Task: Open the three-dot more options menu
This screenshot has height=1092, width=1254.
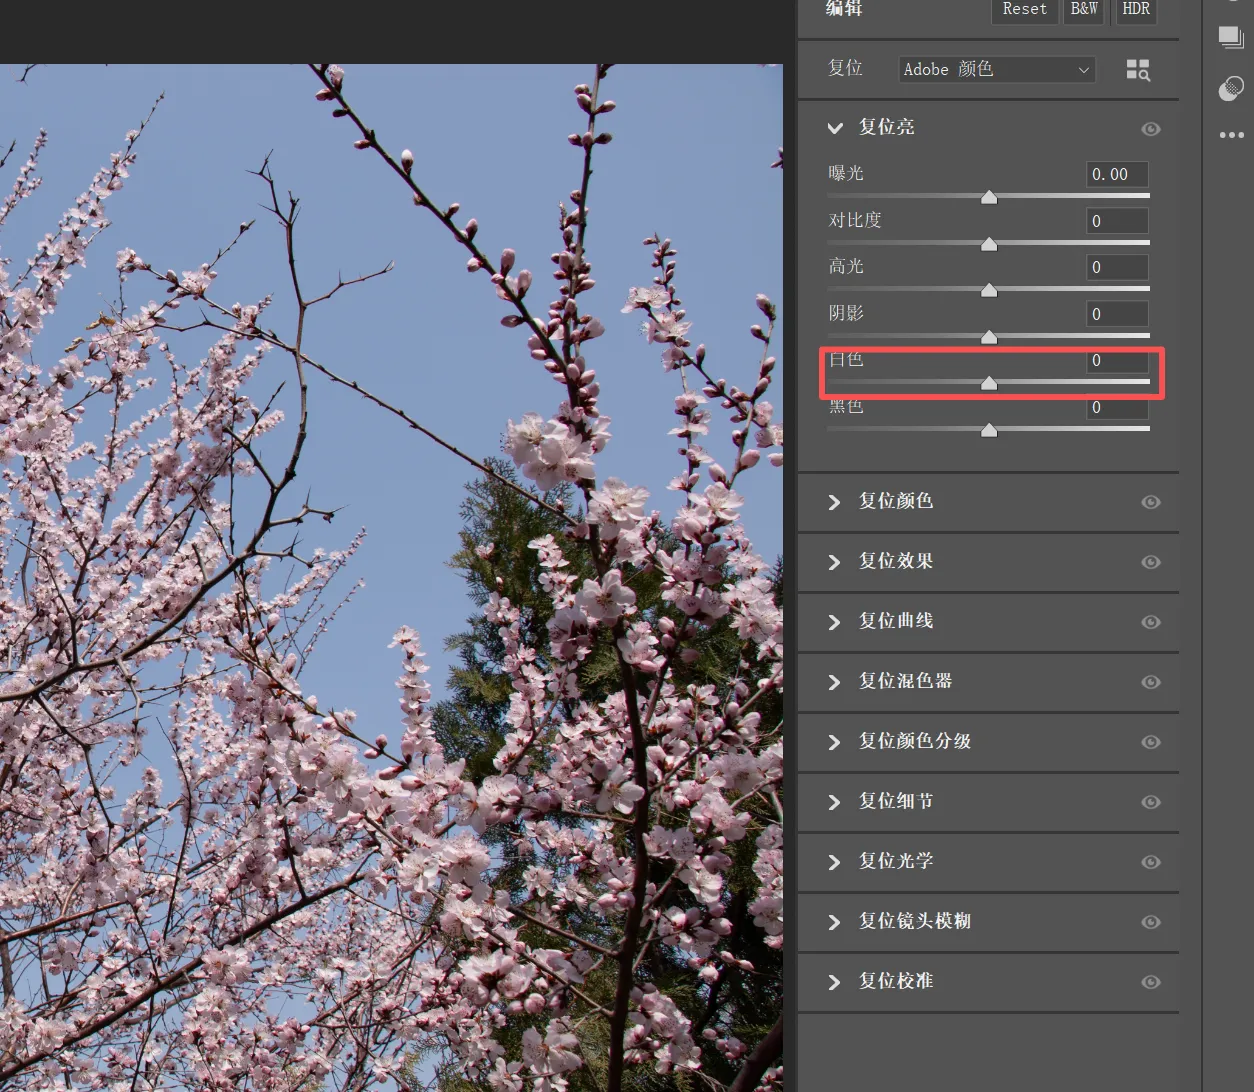Action: pos(1231,135)
